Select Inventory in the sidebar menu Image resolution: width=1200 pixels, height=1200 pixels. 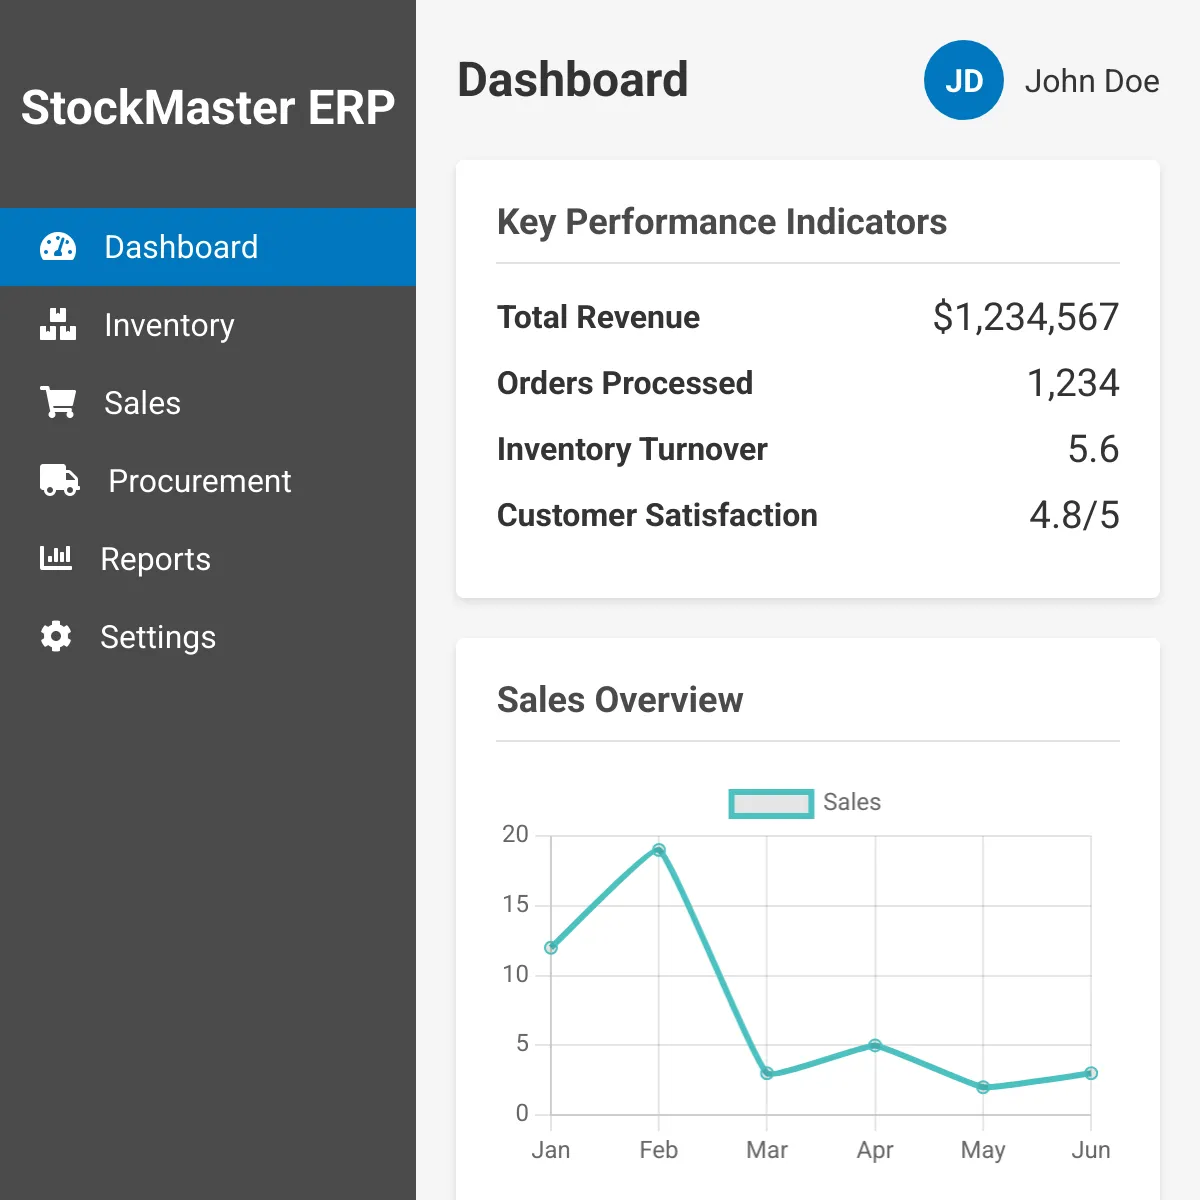(169, 325)
